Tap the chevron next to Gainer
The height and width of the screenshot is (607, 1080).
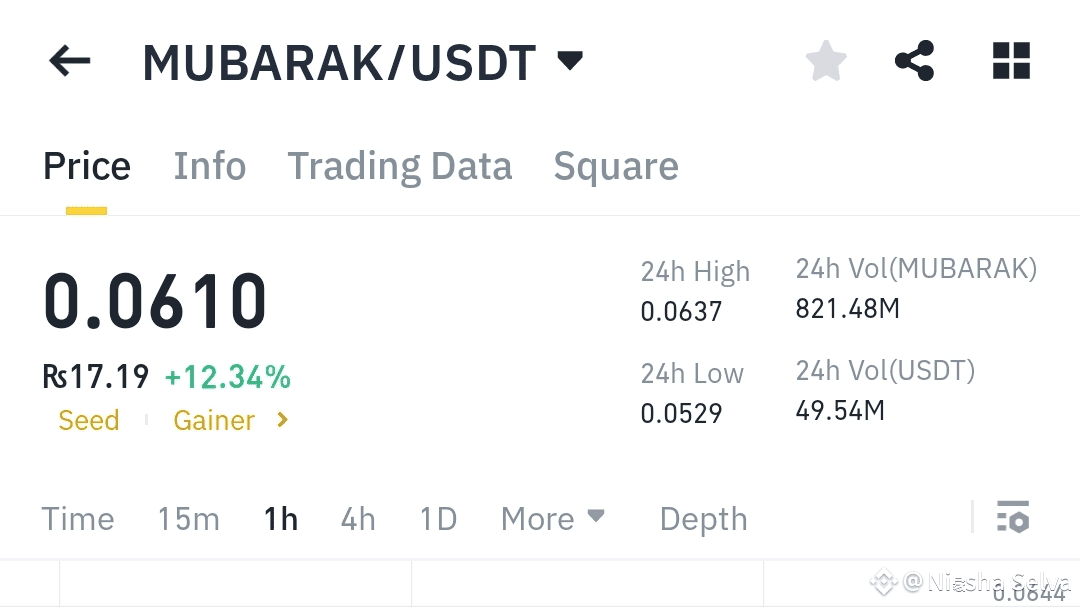coord(282,420)
